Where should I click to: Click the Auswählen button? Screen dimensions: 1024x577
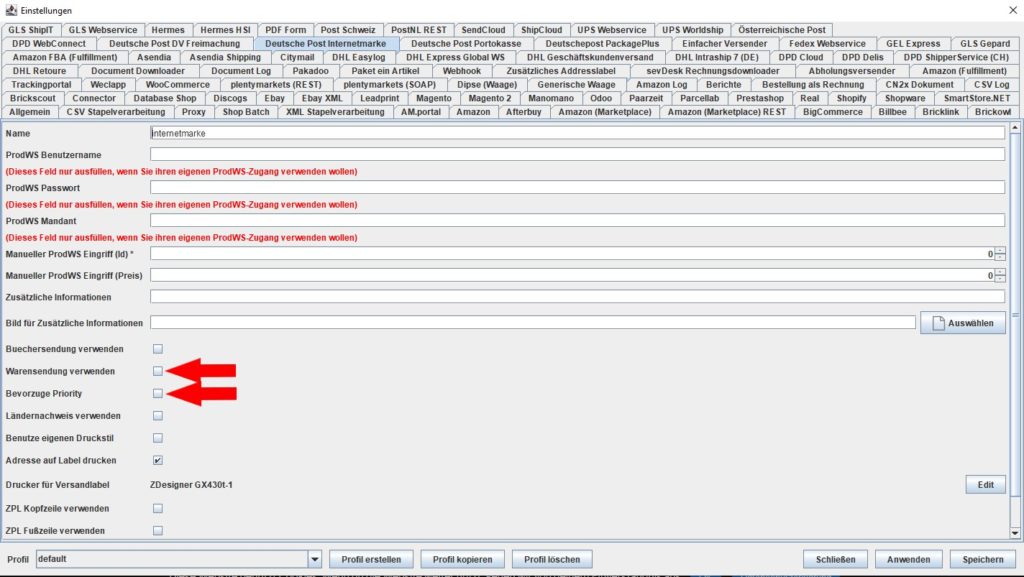[x=963, y=323]
